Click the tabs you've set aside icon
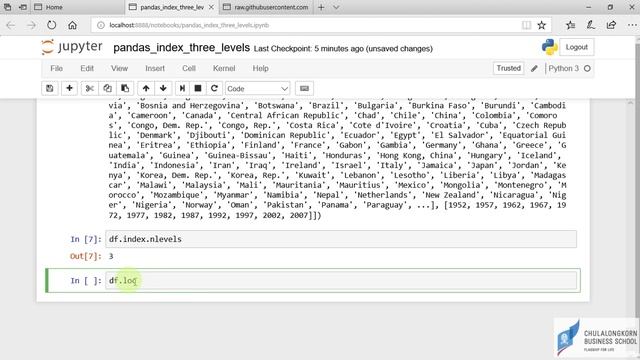The width and height of the screenshot is (640, 360). point(8,7)
